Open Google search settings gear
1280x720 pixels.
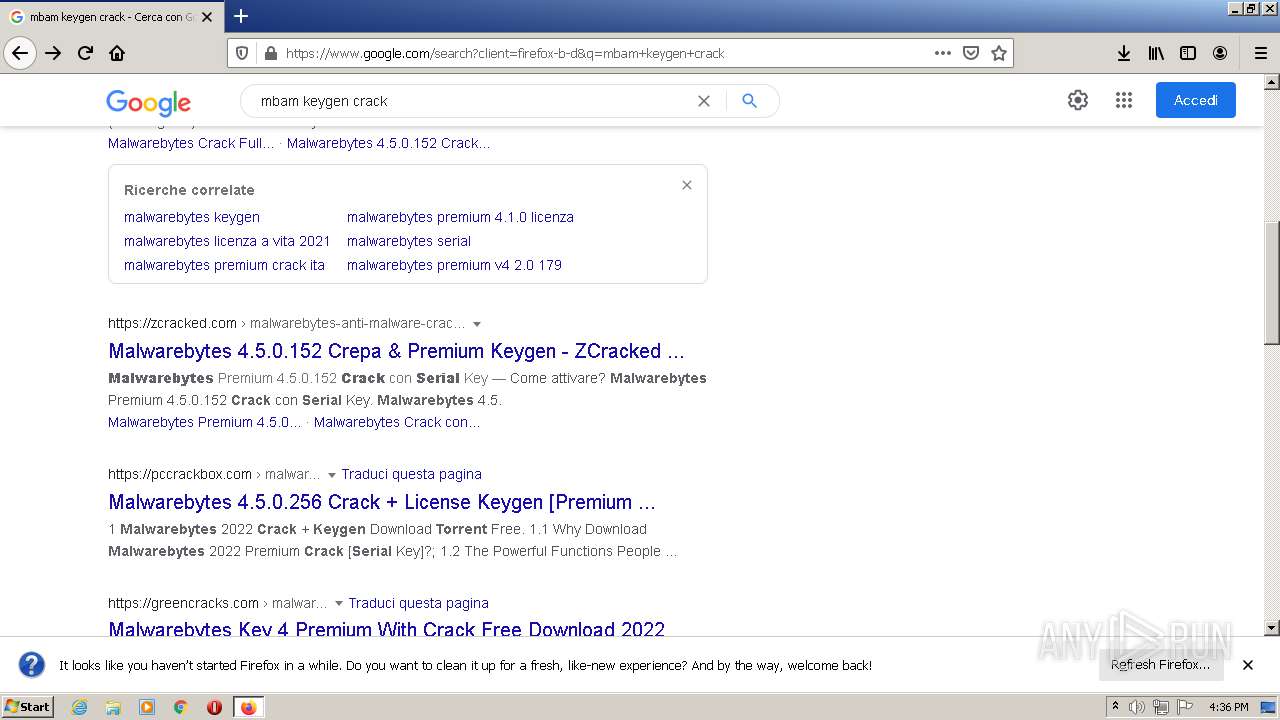pos(1077,100)
